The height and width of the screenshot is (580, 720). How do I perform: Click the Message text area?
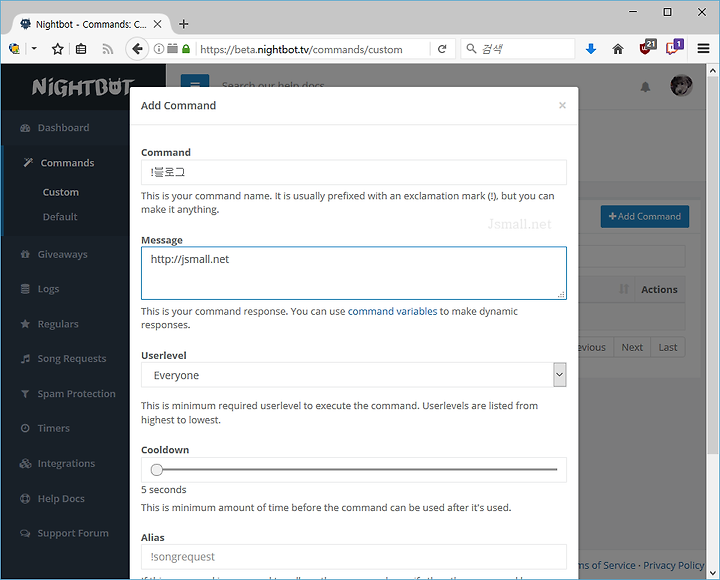(x=354, y=273)
